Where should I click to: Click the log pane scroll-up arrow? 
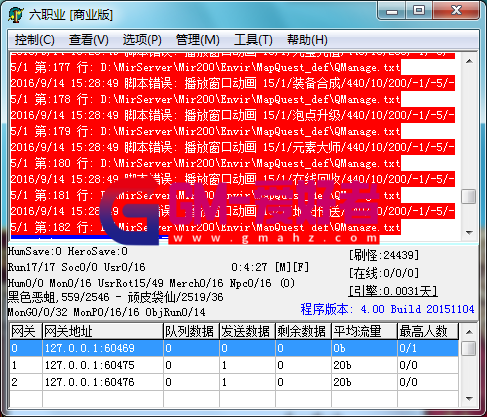469,61
